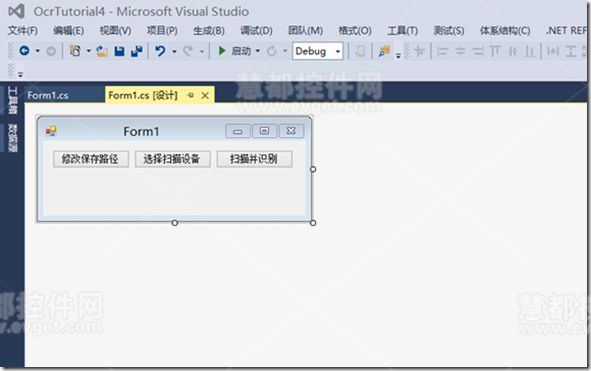Close the Form1.cs [设计] tab
The width and height of the screenshot is (591, 371).
pos(205,96)
